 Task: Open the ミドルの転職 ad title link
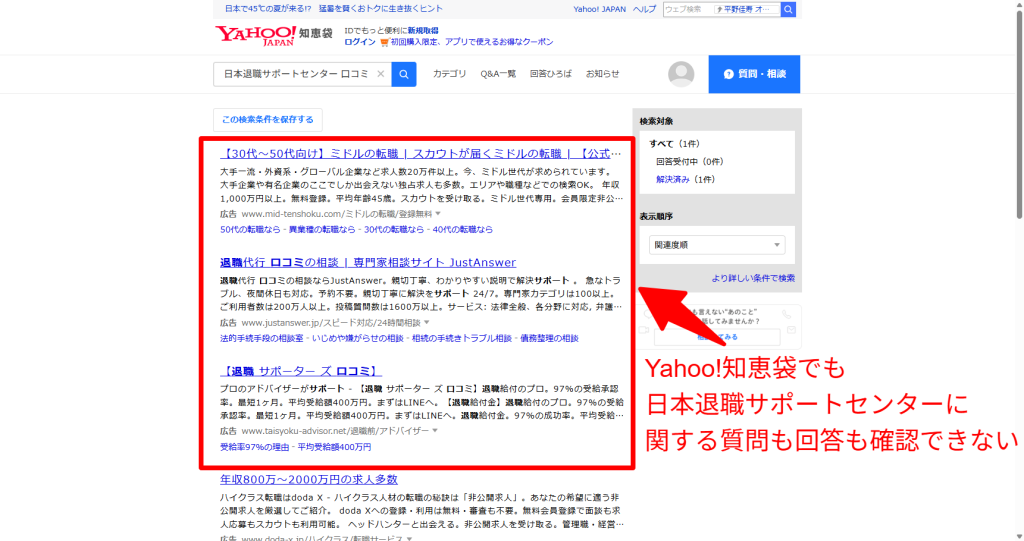pyautogui.click(x=421, y=154)
